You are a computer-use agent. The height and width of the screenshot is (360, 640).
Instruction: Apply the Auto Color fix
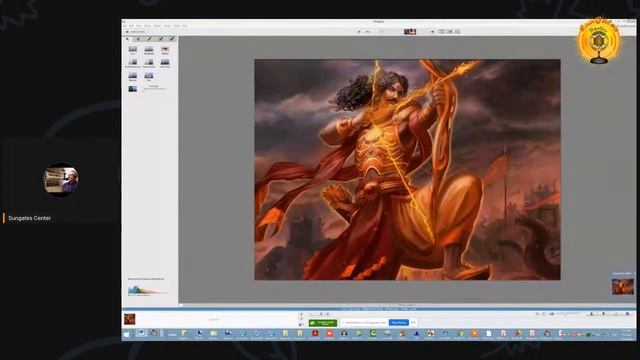[165, 63]
